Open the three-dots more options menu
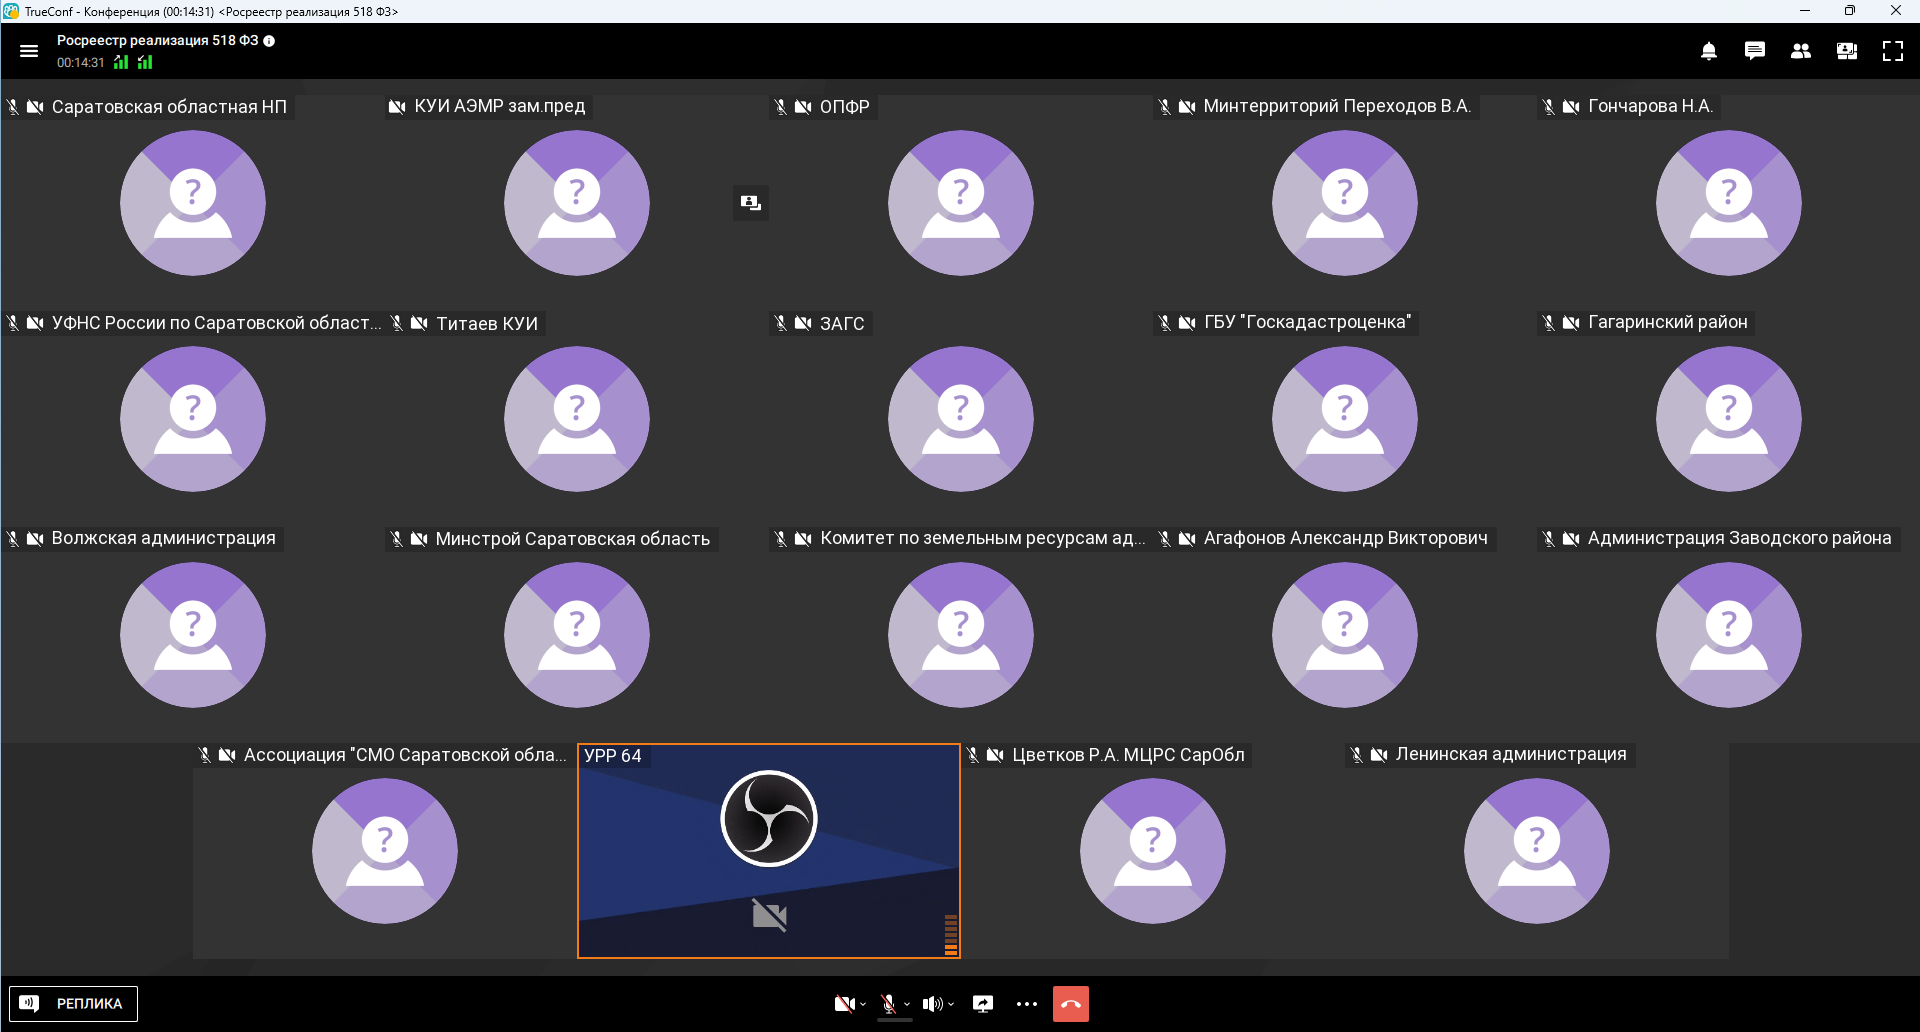 1027,1004
